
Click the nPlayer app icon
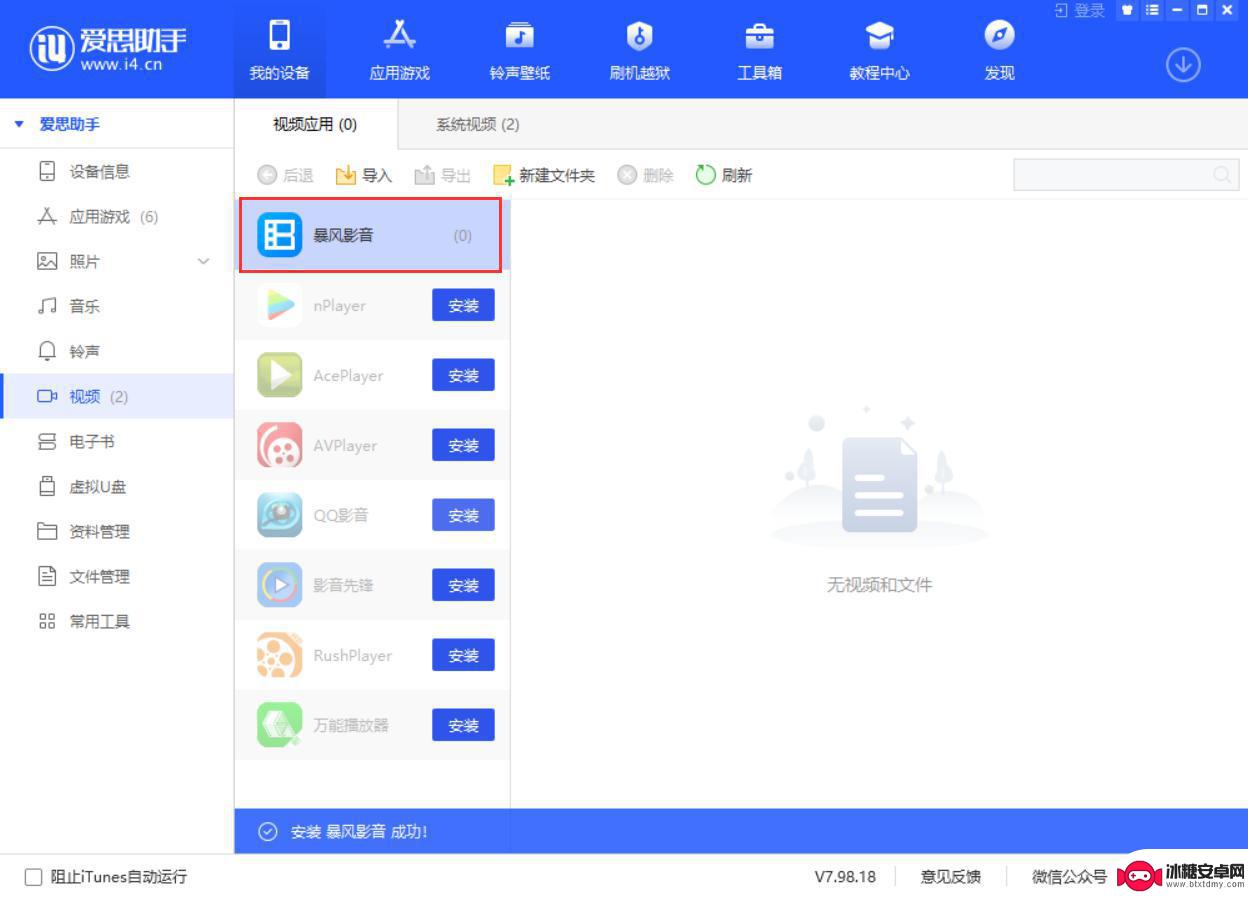279,305
